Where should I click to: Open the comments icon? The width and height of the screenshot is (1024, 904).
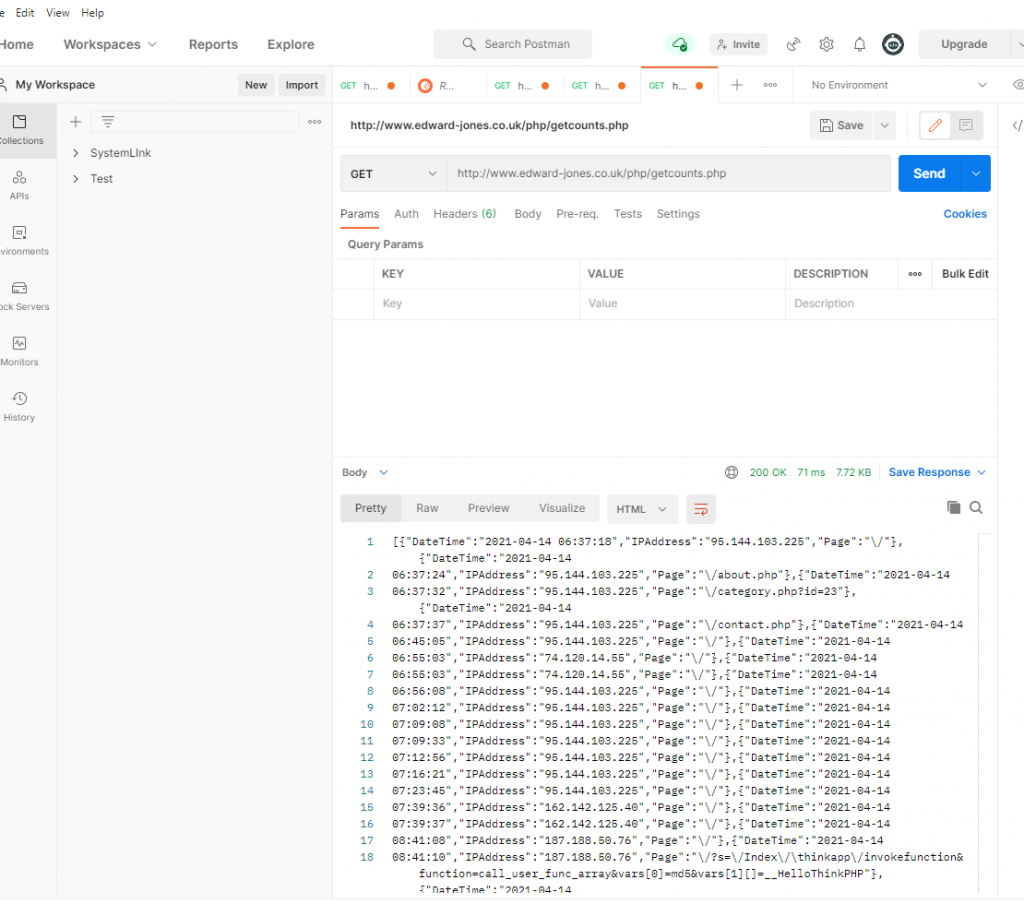pos(966,125)
